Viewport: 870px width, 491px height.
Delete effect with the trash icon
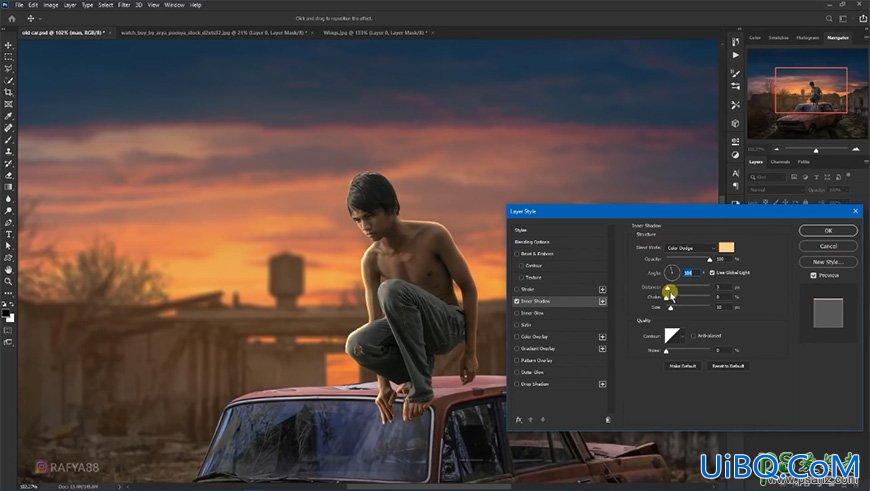[x=608, y=420]
